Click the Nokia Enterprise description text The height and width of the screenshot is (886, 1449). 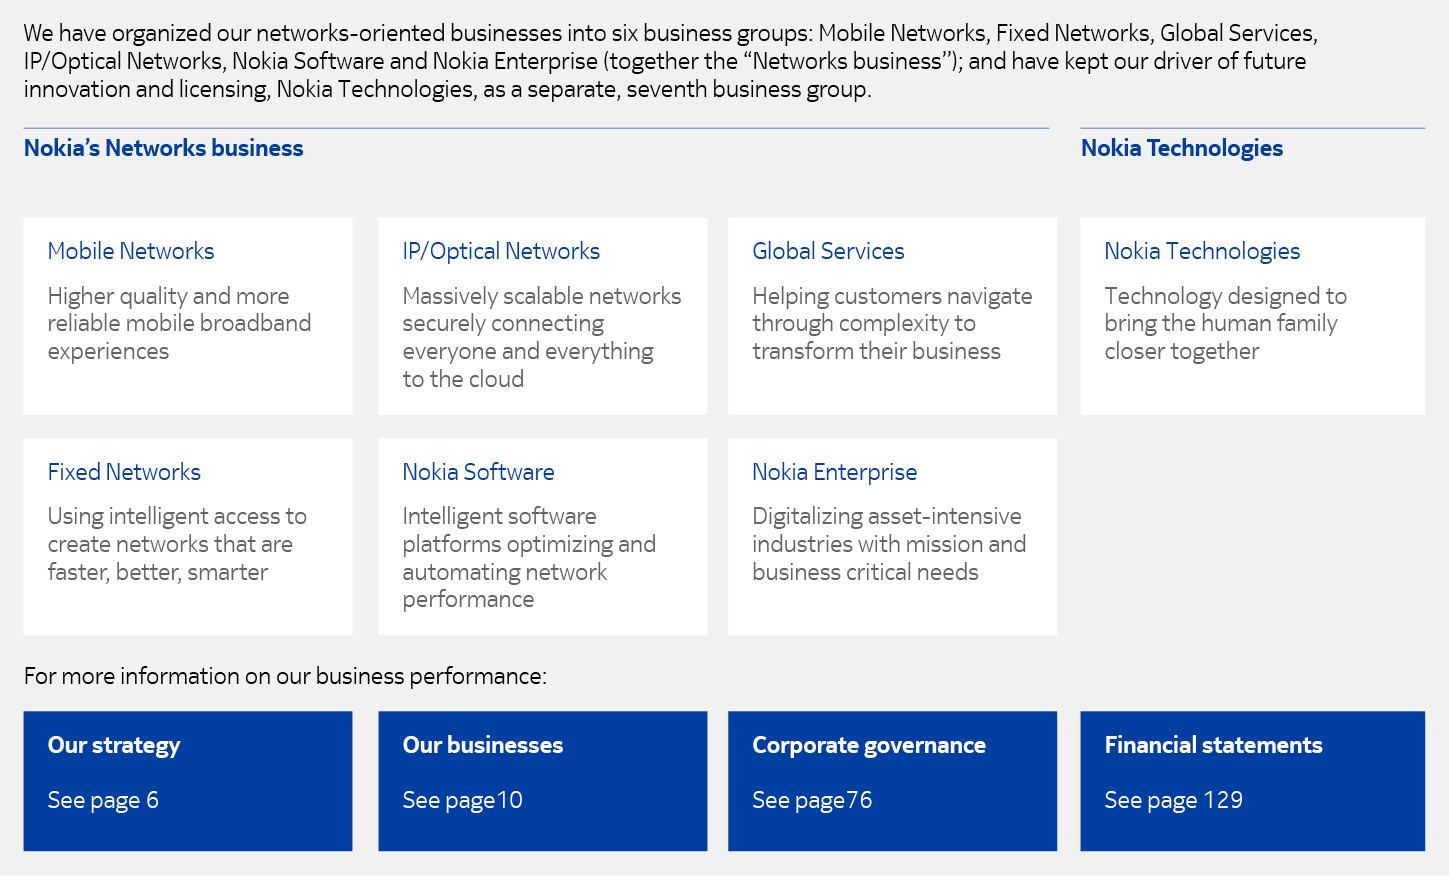pyautogui.click(x=888, y=545)
